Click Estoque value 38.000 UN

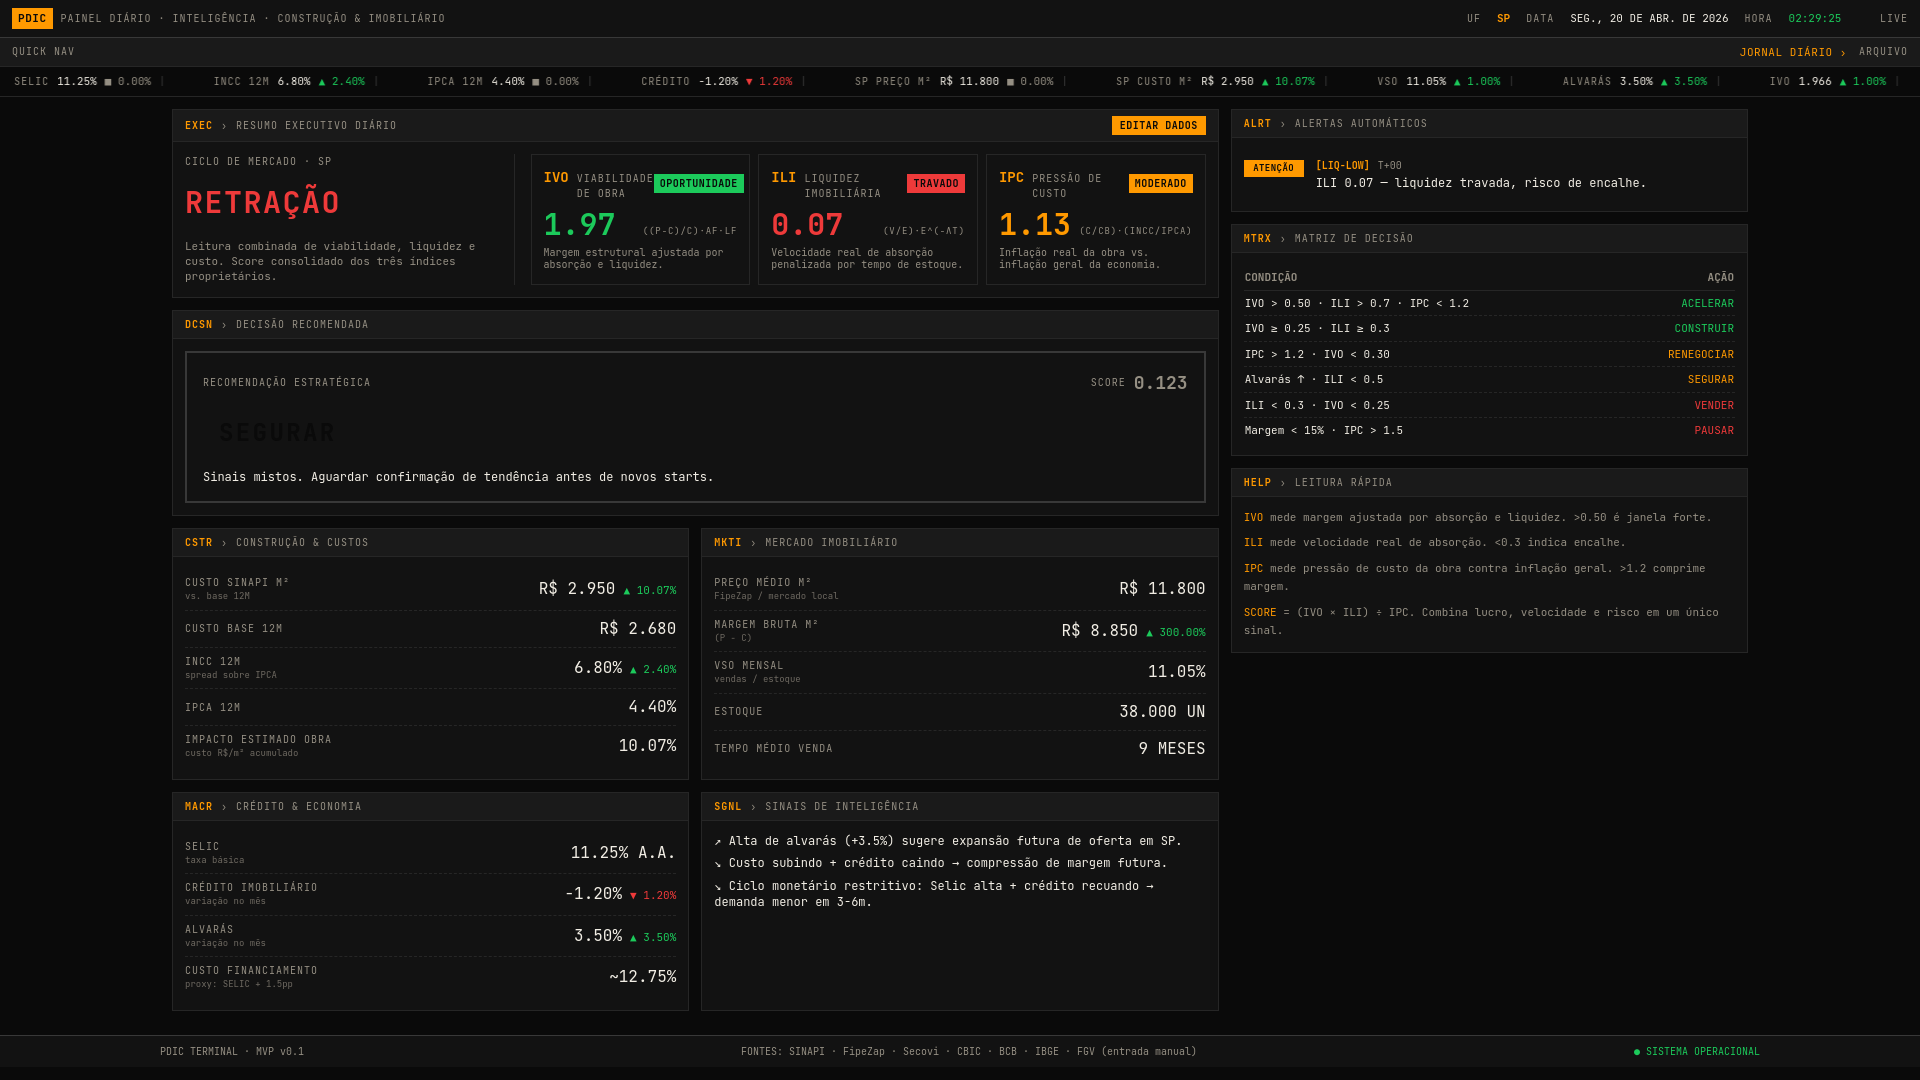coord(1162,712)
